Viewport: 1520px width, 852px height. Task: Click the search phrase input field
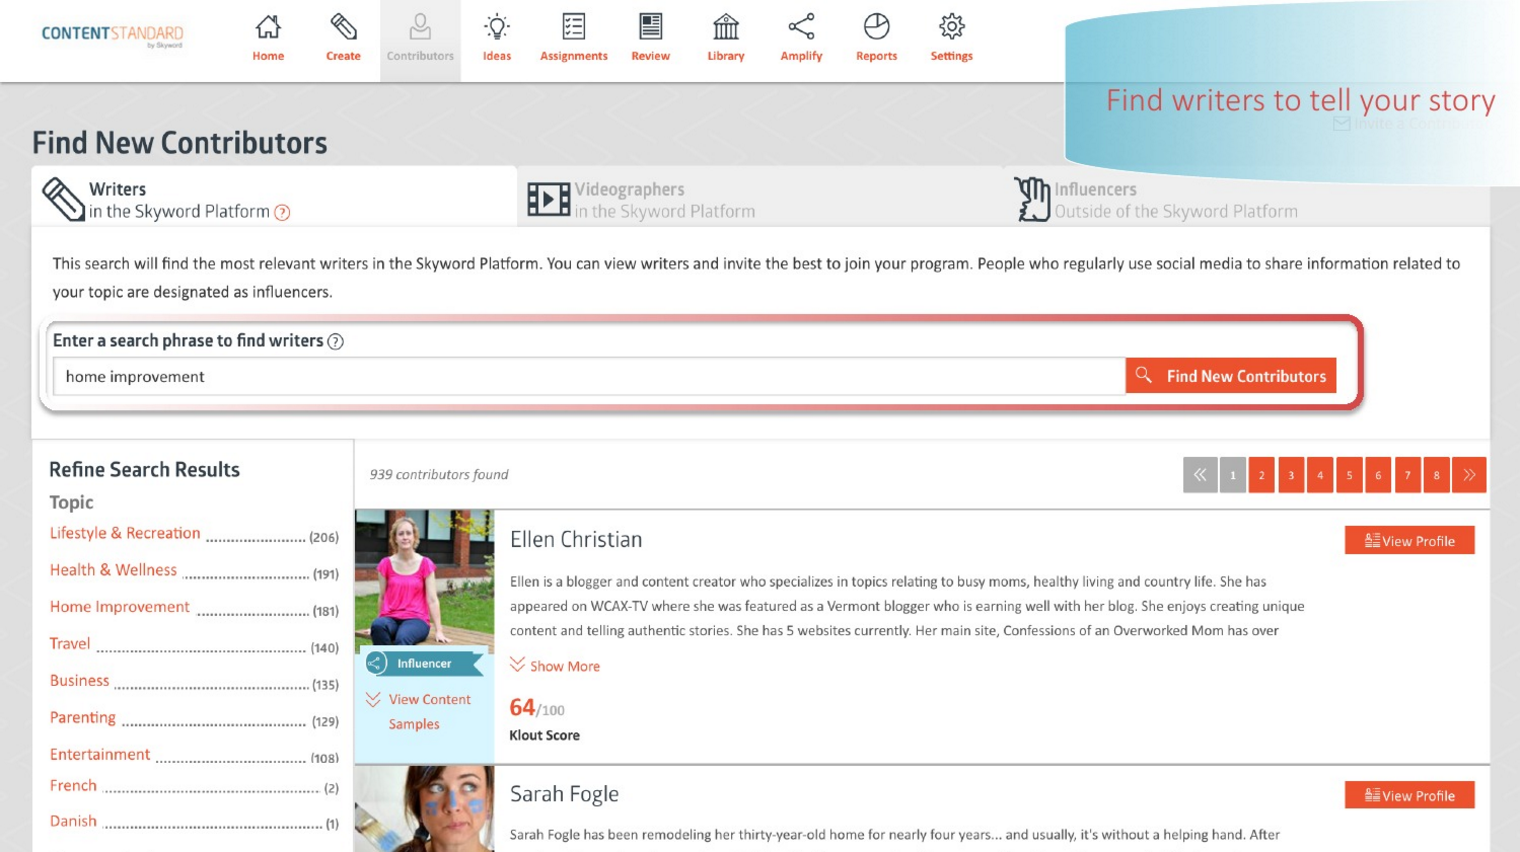pos(589,376)
